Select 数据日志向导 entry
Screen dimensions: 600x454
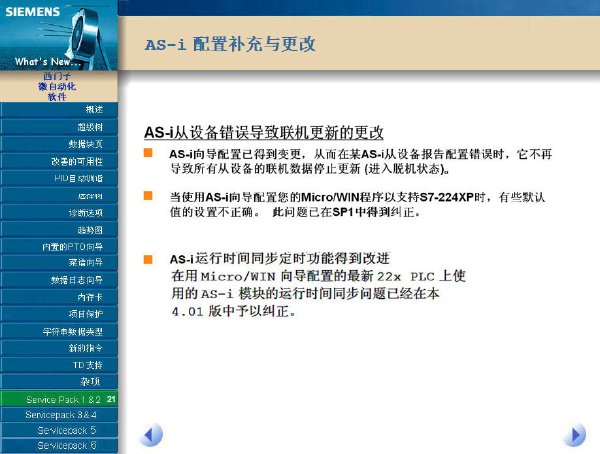pos(59,280)
